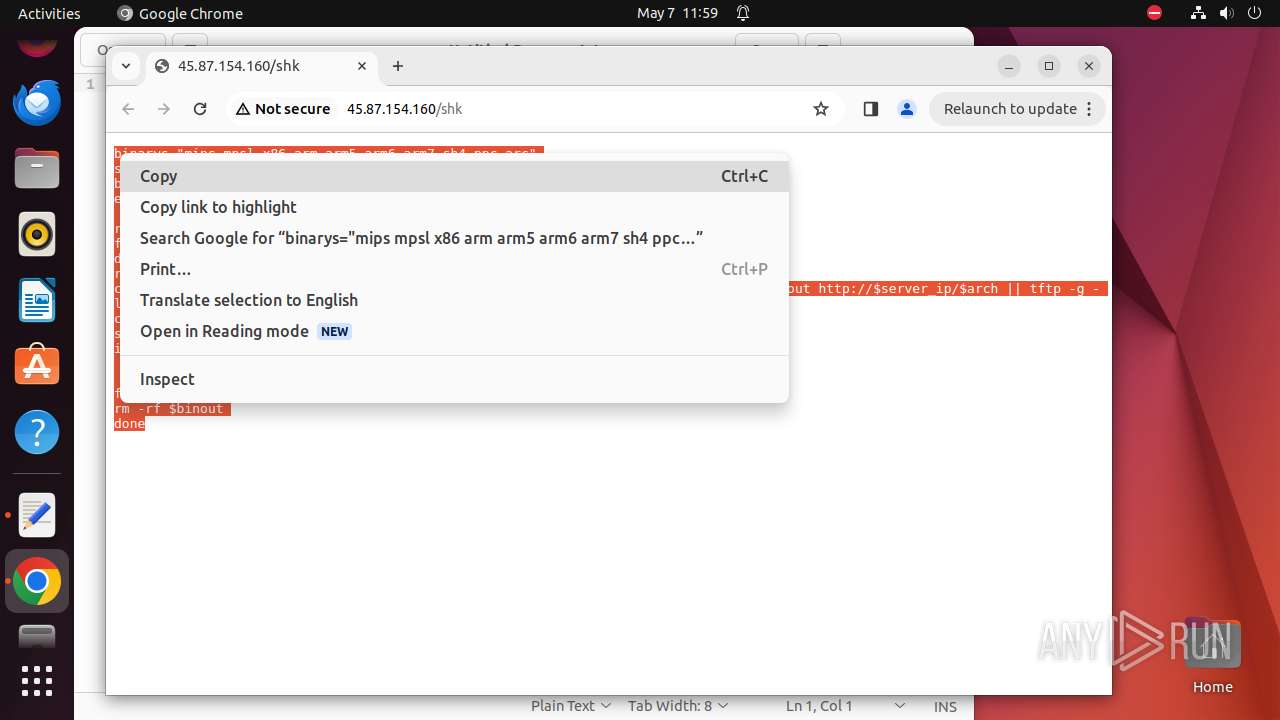Choose Search Google for selected text
Image resolution: width=1280 pixels, height=720 pixels.
pyautogui.click(x=453, y=238)
